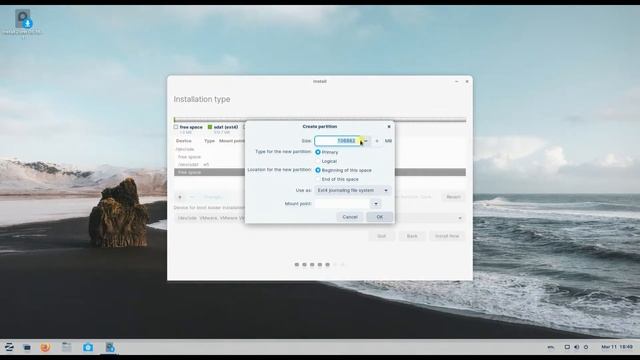
Task: Open the Files manager in taskbar
Action: coord(67,347)
